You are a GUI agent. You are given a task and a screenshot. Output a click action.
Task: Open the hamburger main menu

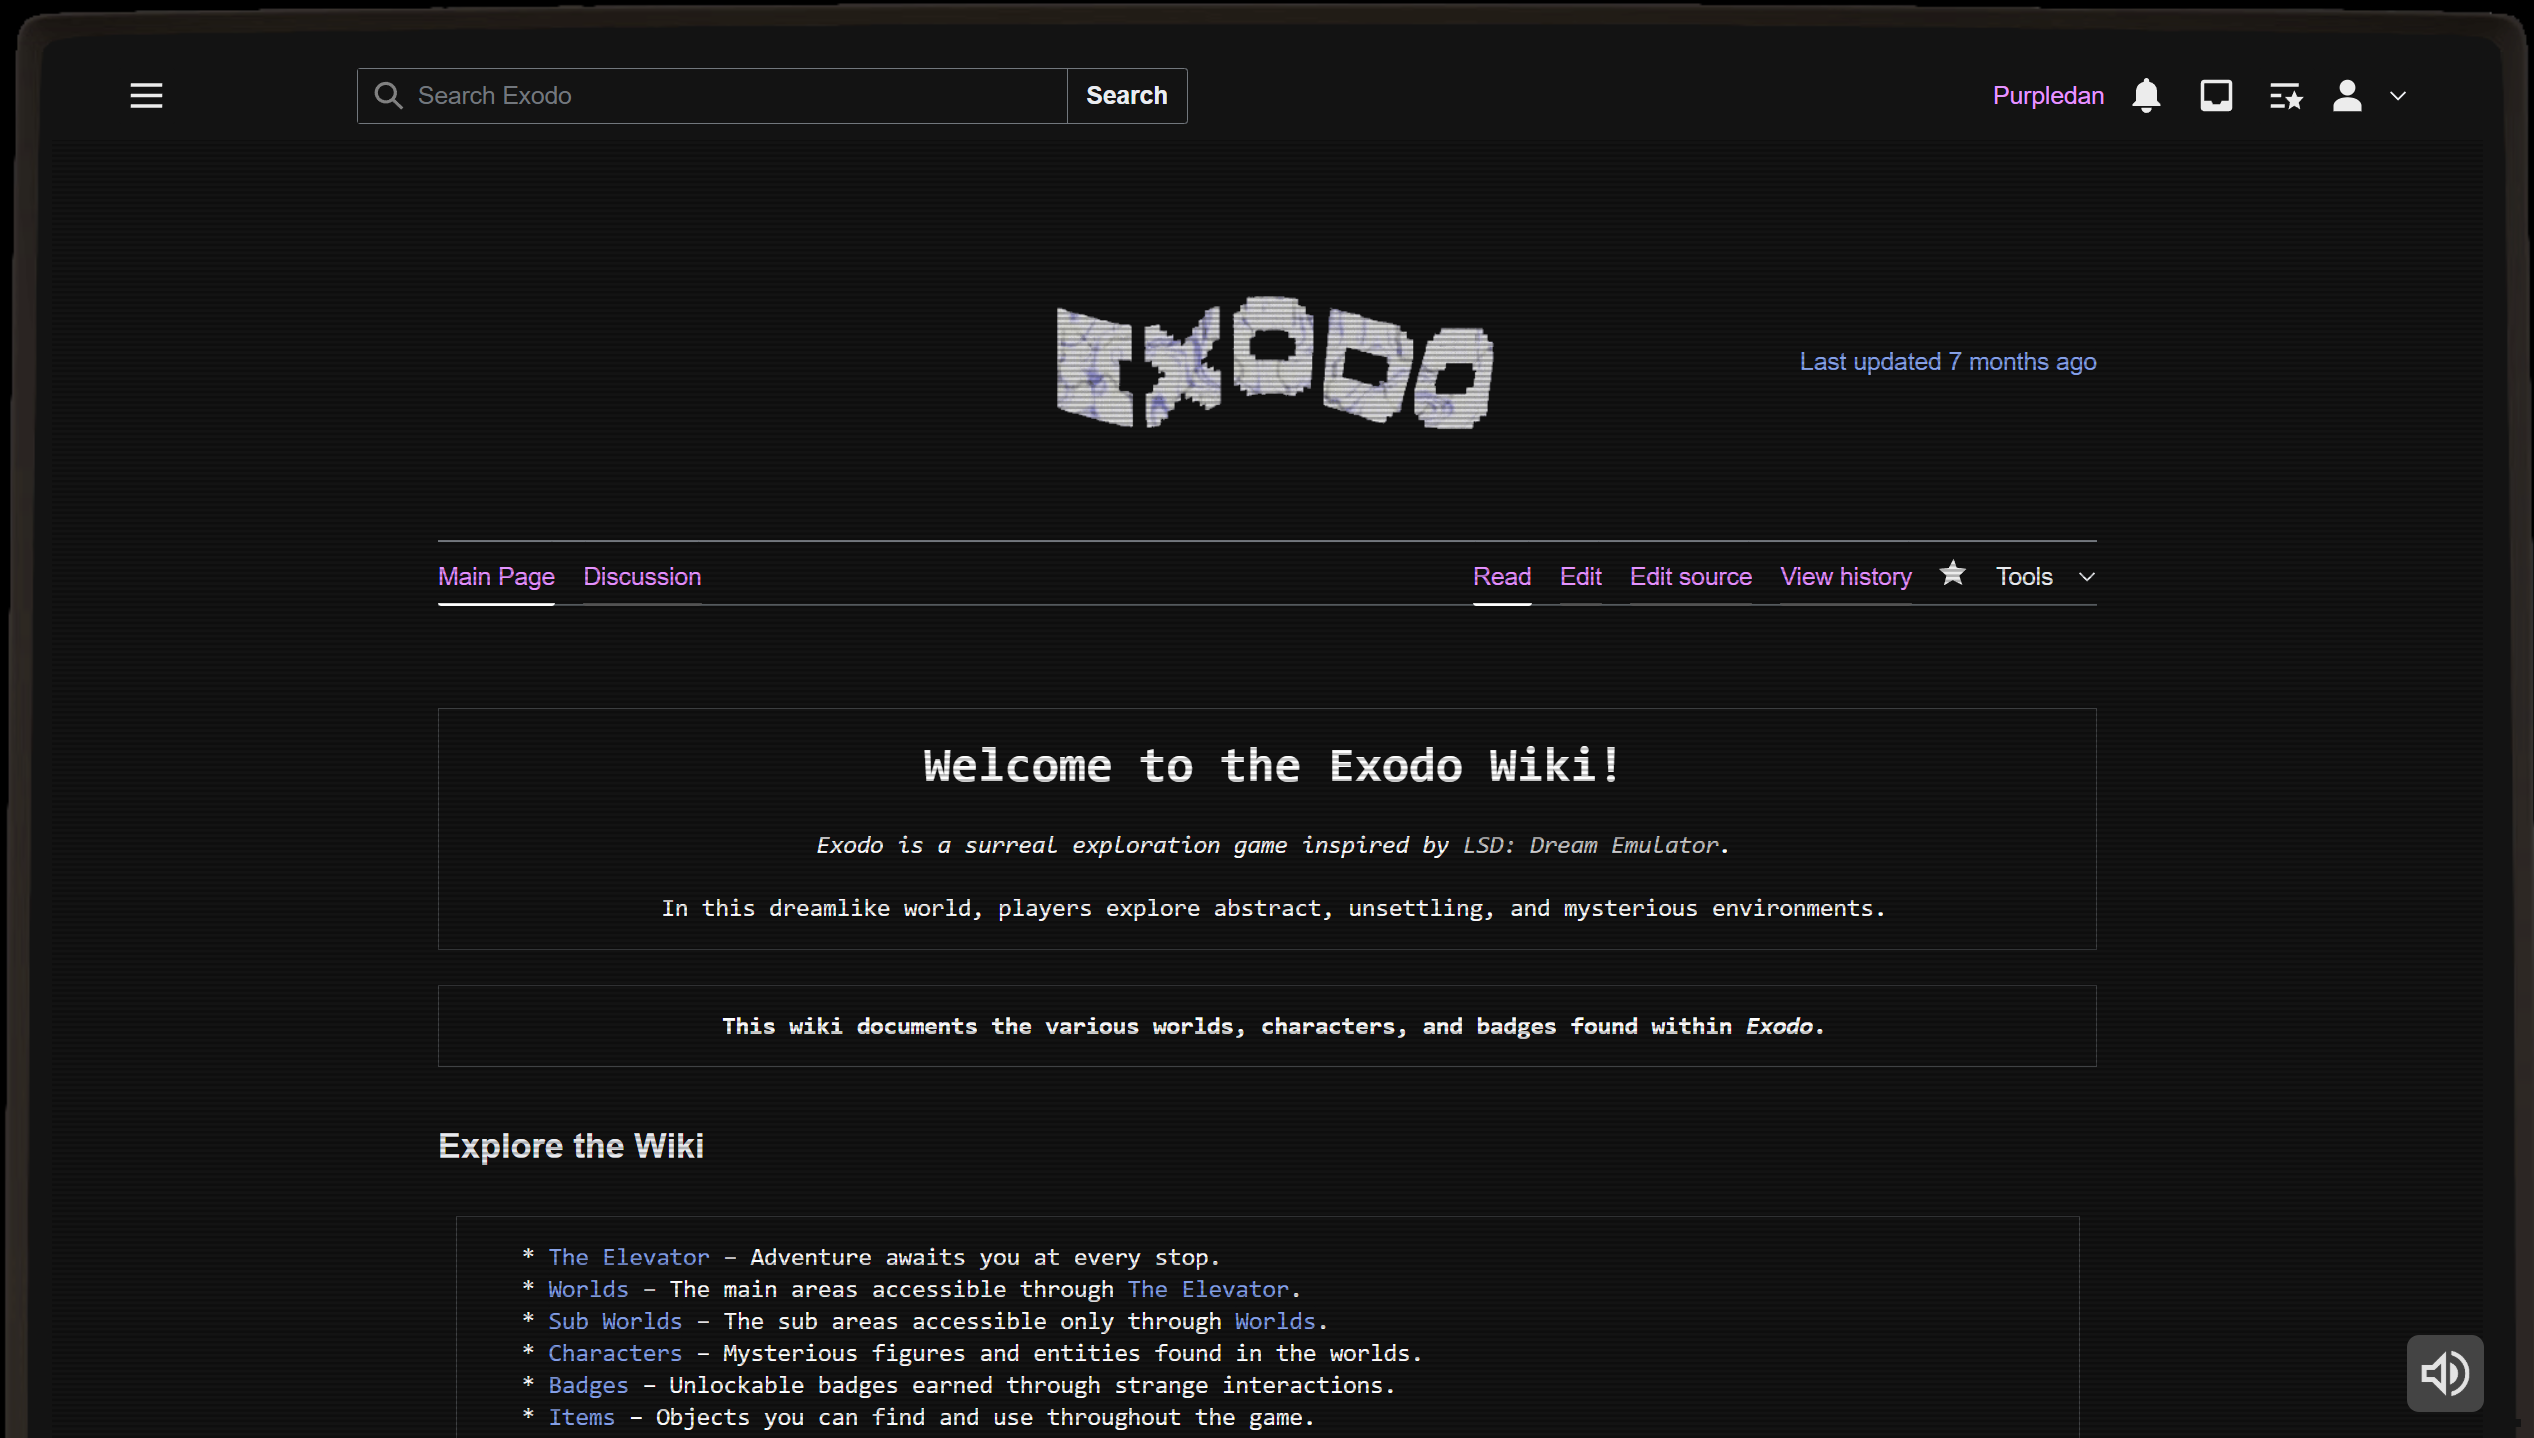pos(146,96)
